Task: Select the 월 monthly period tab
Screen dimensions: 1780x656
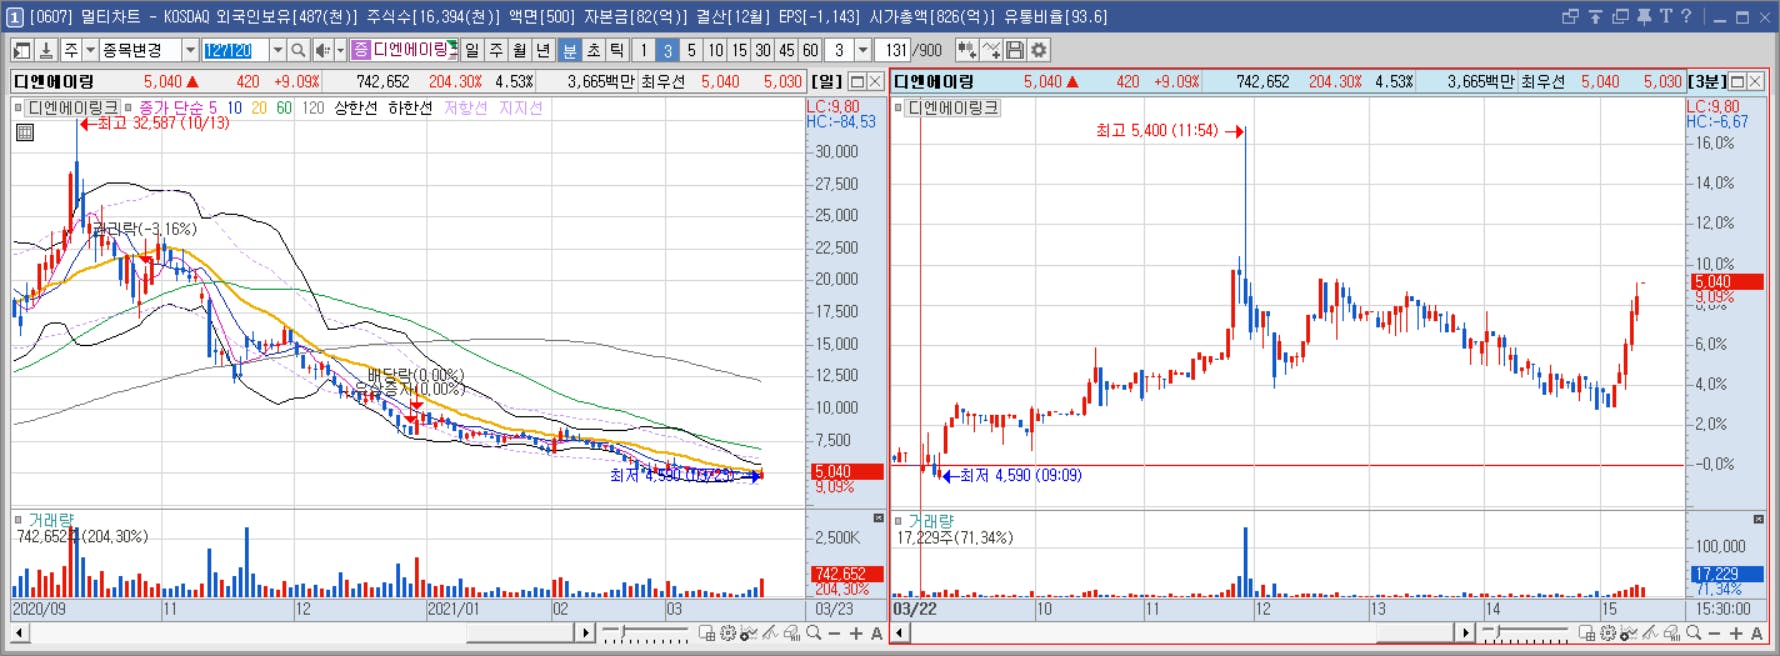Action: pos(520,50)
